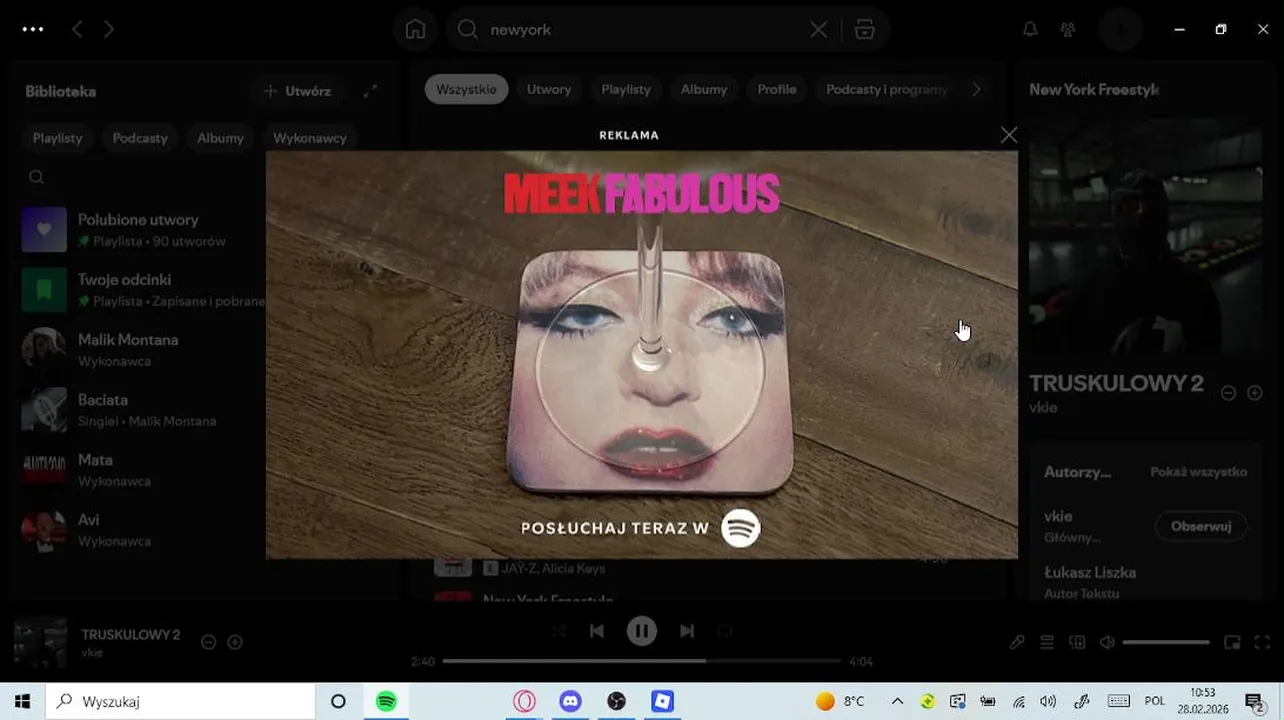
Task: Go back with the left arrow
Action: 77,29
